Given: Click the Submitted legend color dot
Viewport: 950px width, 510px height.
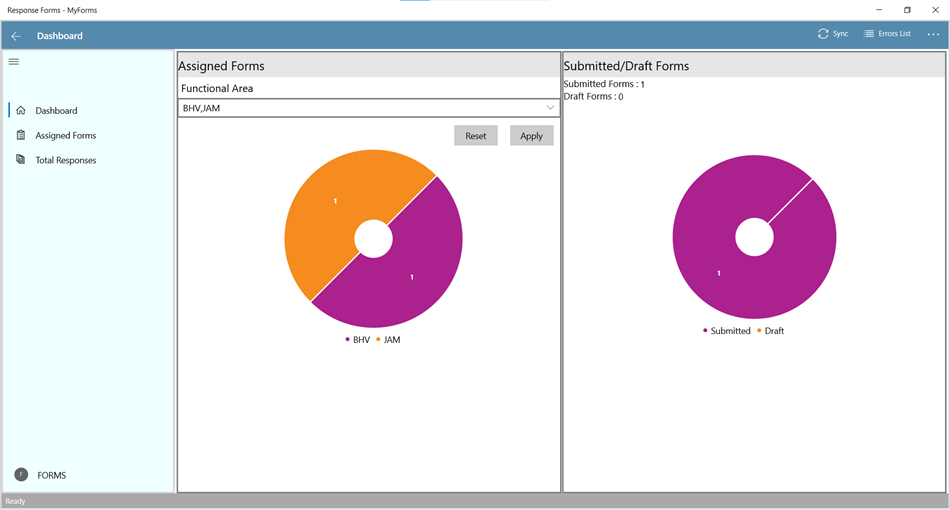Looking at the screenshot, I should [x=705, y=330].
